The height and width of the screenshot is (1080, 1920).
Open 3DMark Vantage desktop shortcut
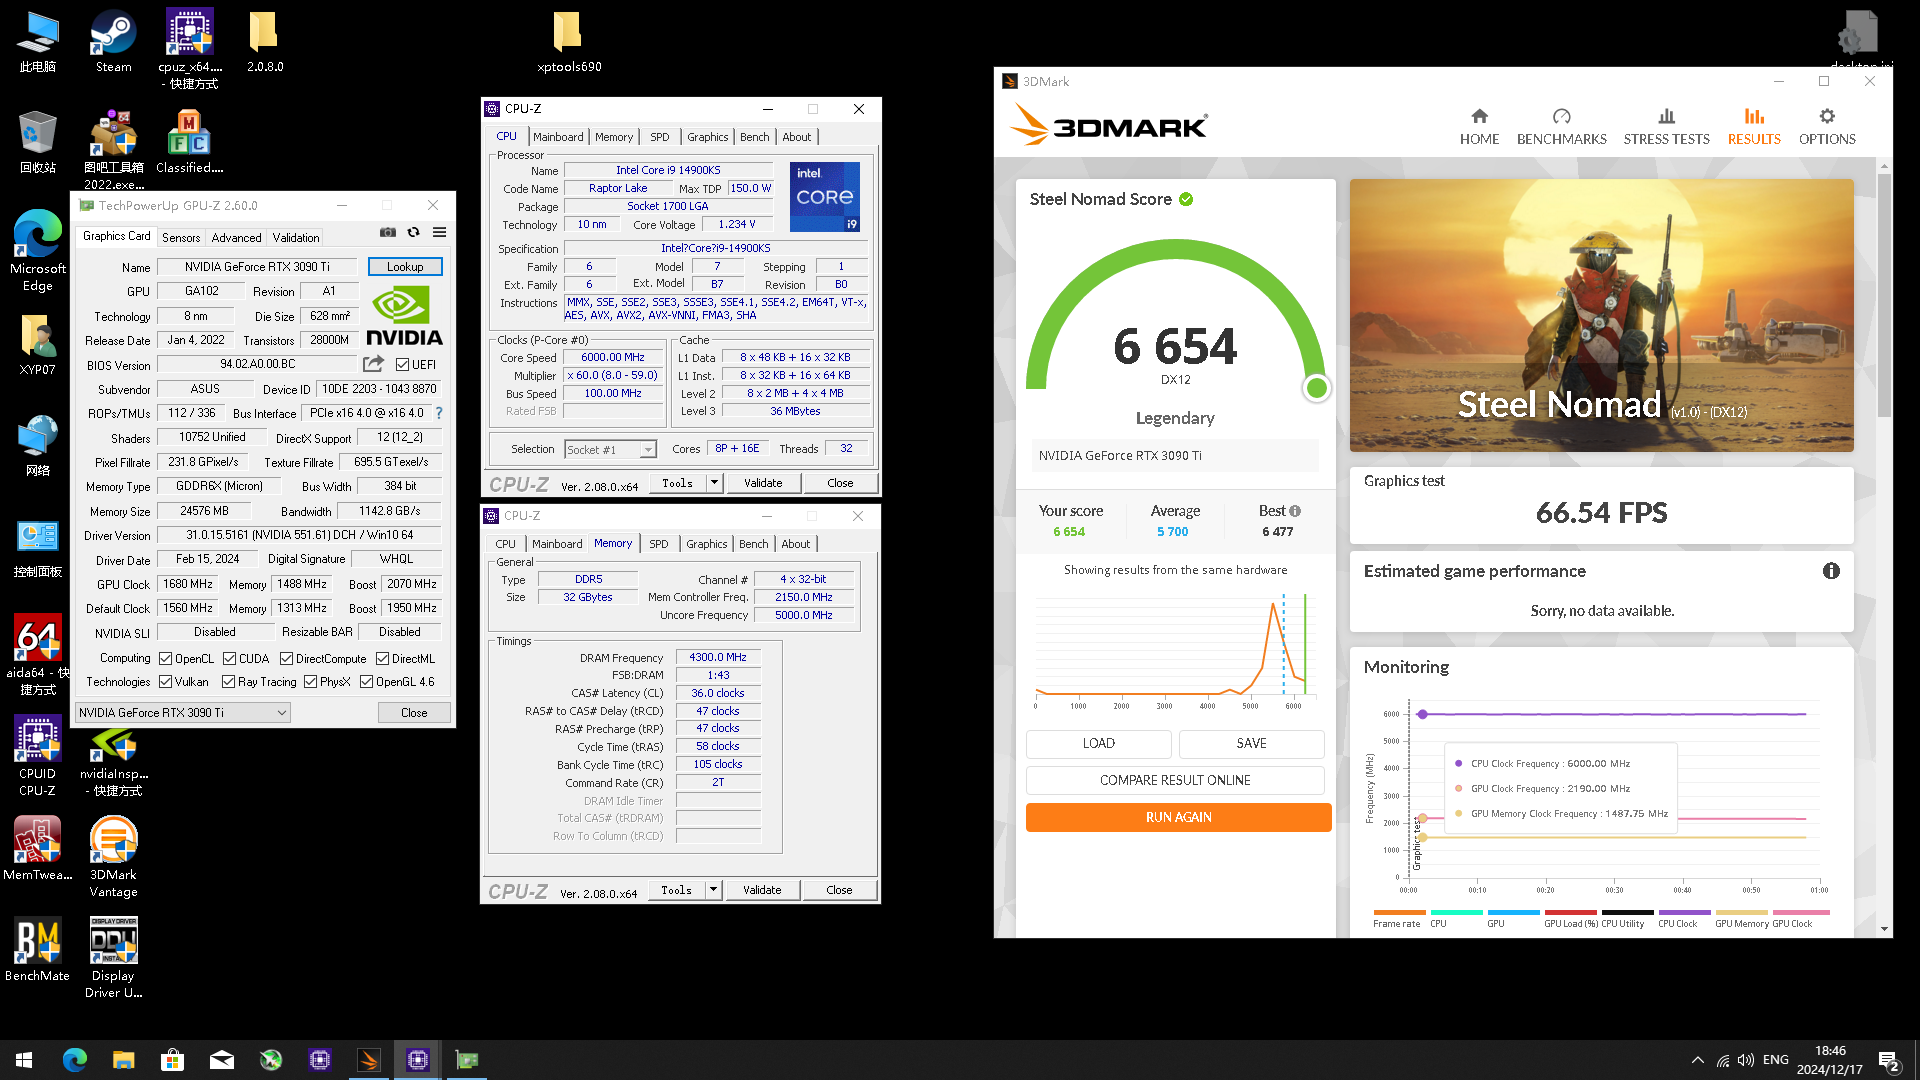113,858
